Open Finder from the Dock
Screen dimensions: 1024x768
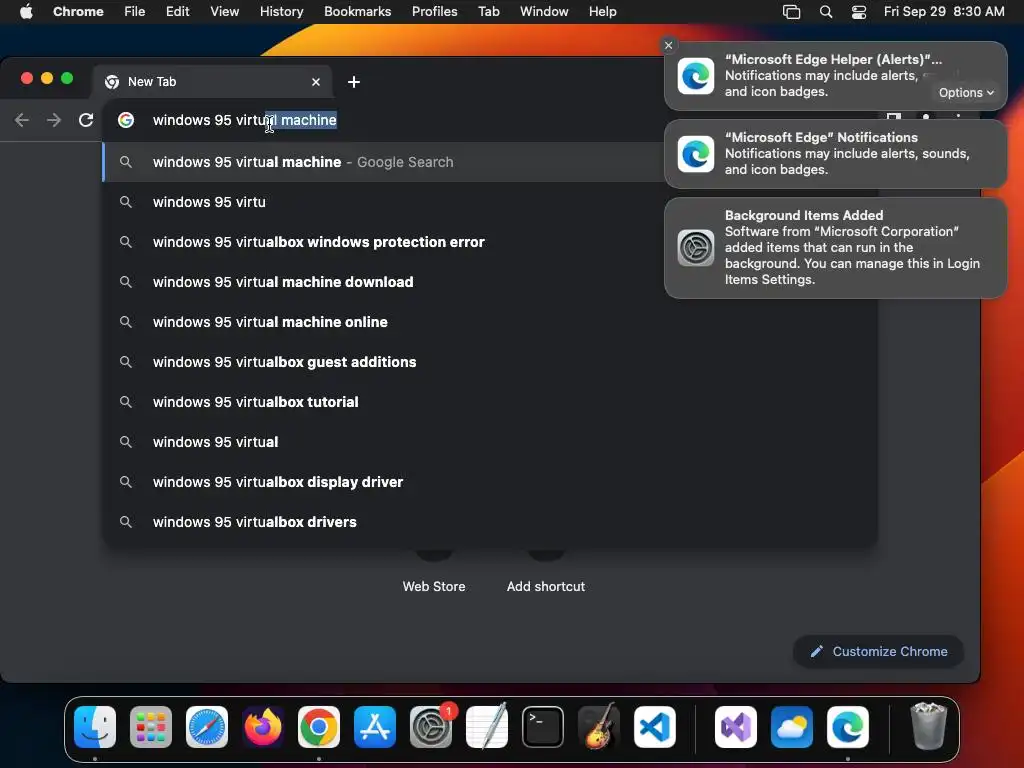95,727
